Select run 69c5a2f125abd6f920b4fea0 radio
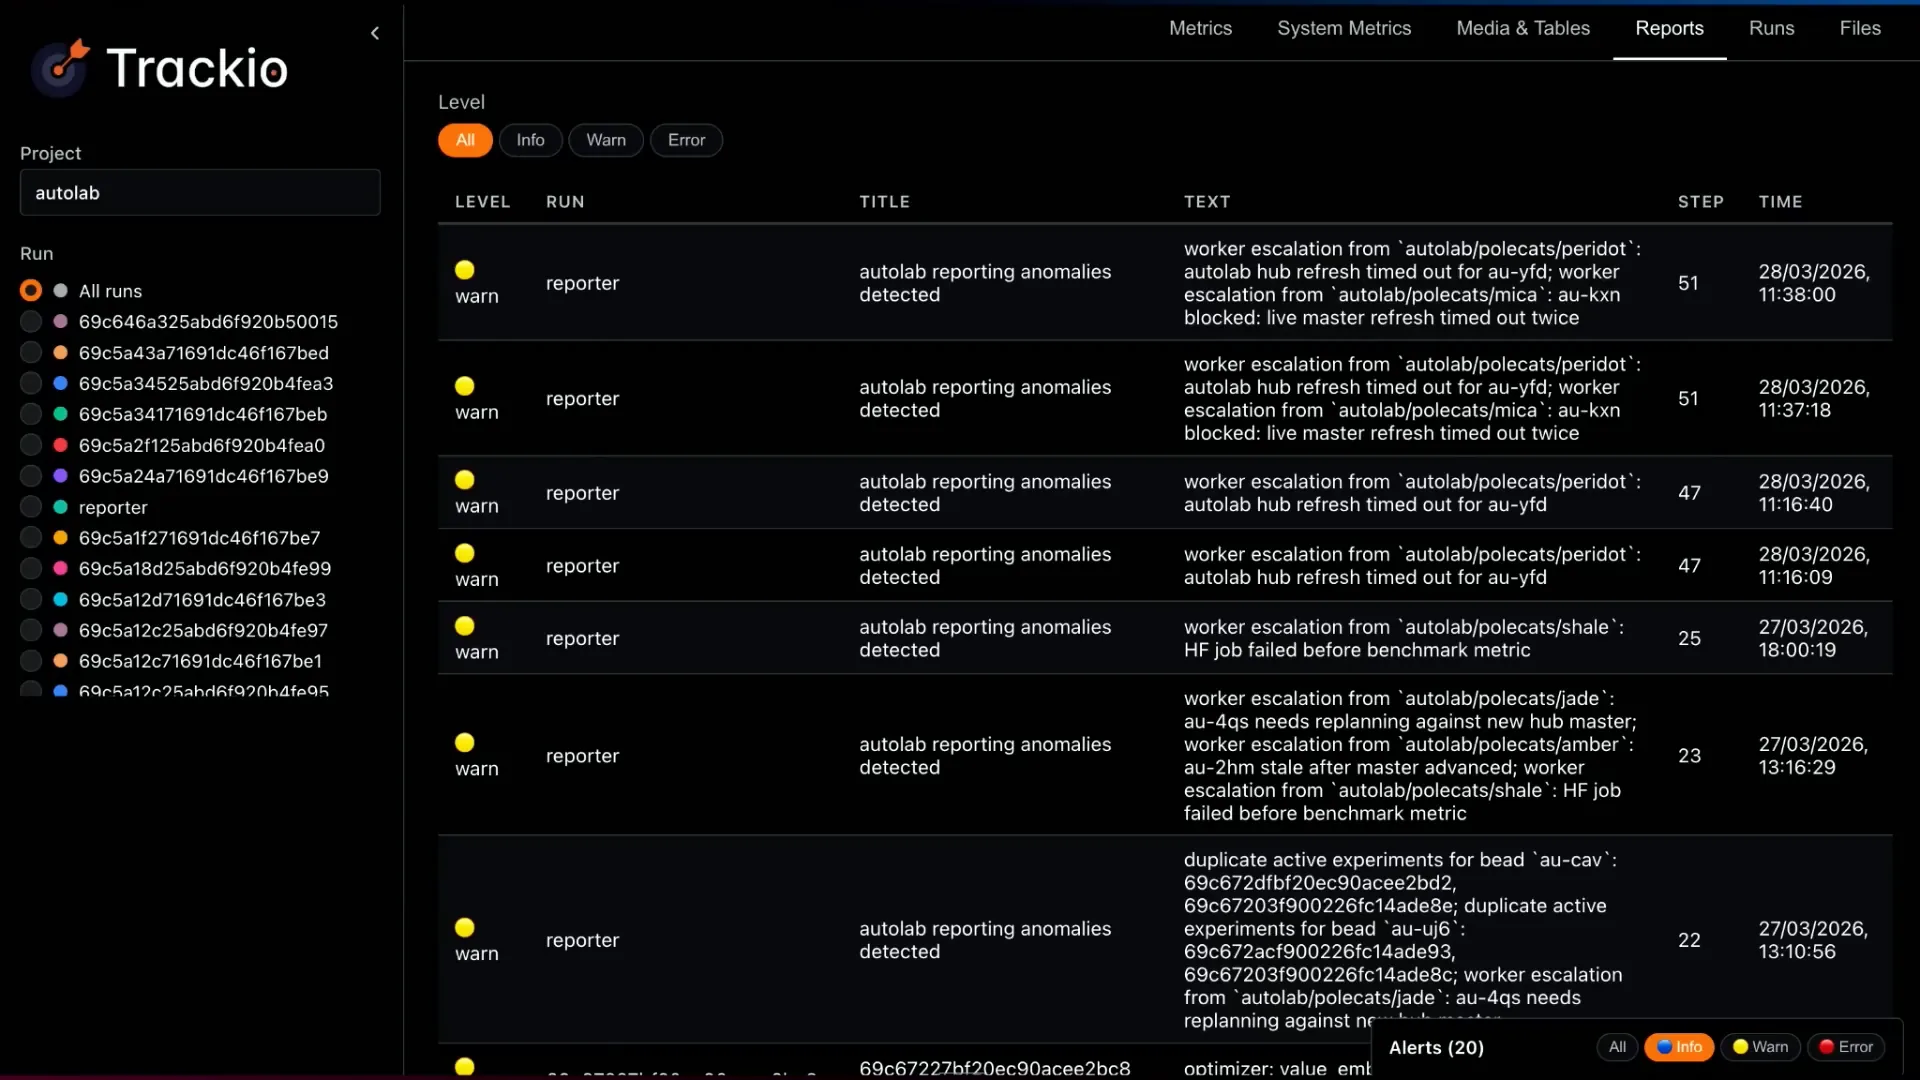Image resolution: width=1920 pixels, height=1080 pixels. tap(31, 445)
